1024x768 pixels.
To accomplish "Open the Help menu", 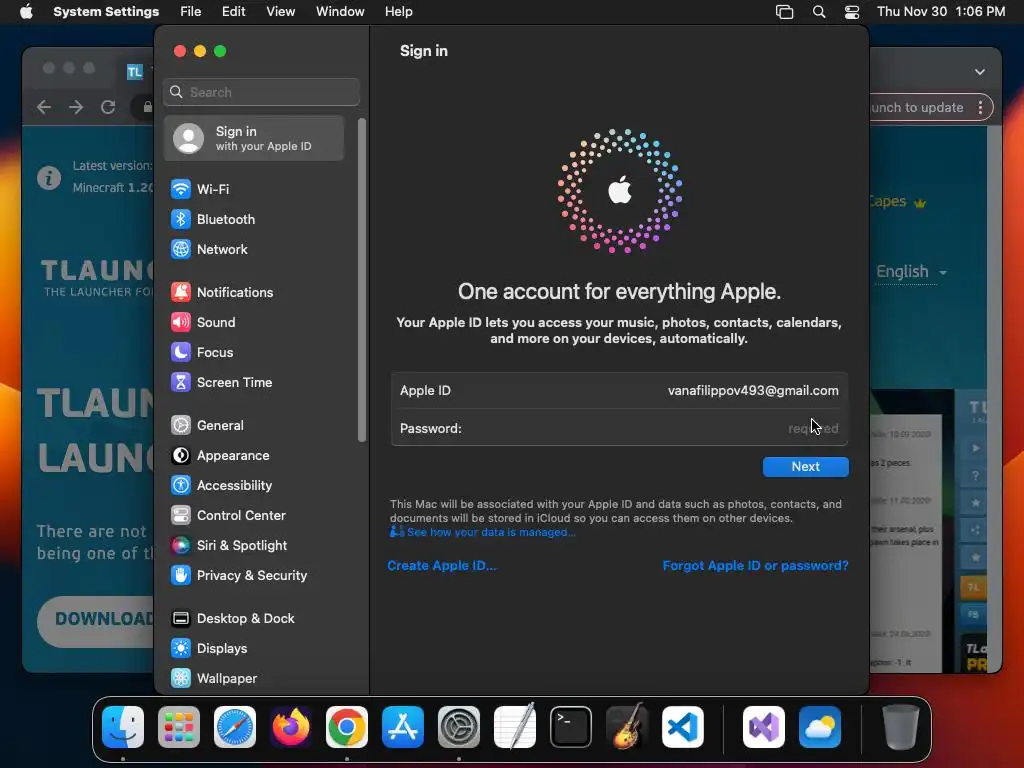I will tap(398, 12).
